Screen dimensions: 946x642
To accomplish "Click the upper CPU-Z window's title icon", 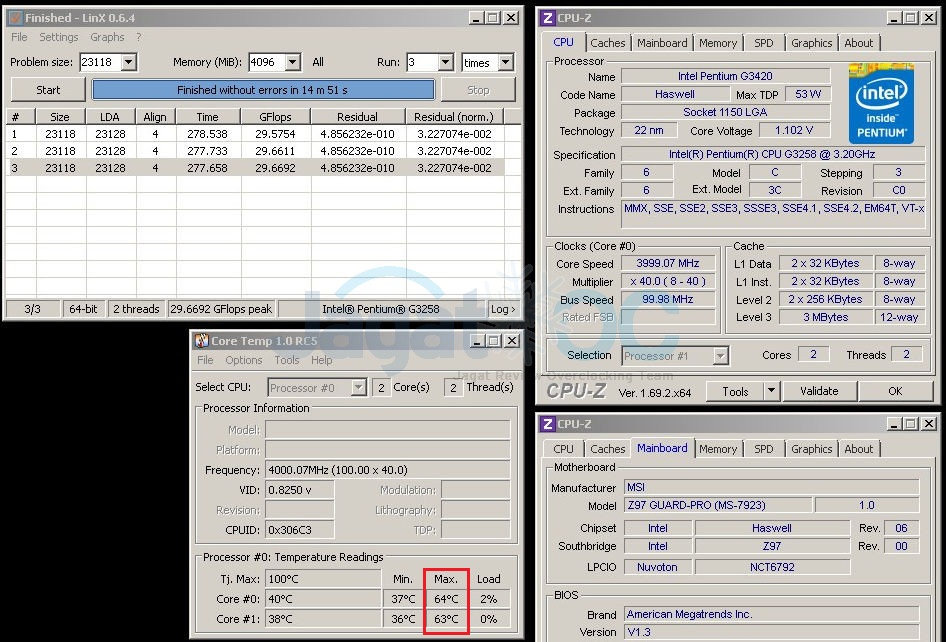I will [x=547, y=18].
